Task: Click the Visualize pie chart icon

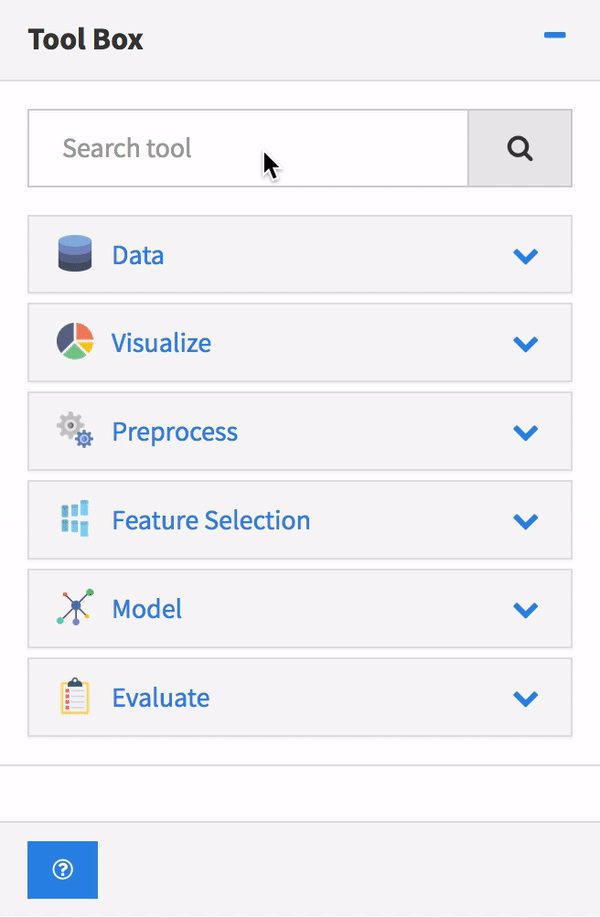Action: point(75,342)
